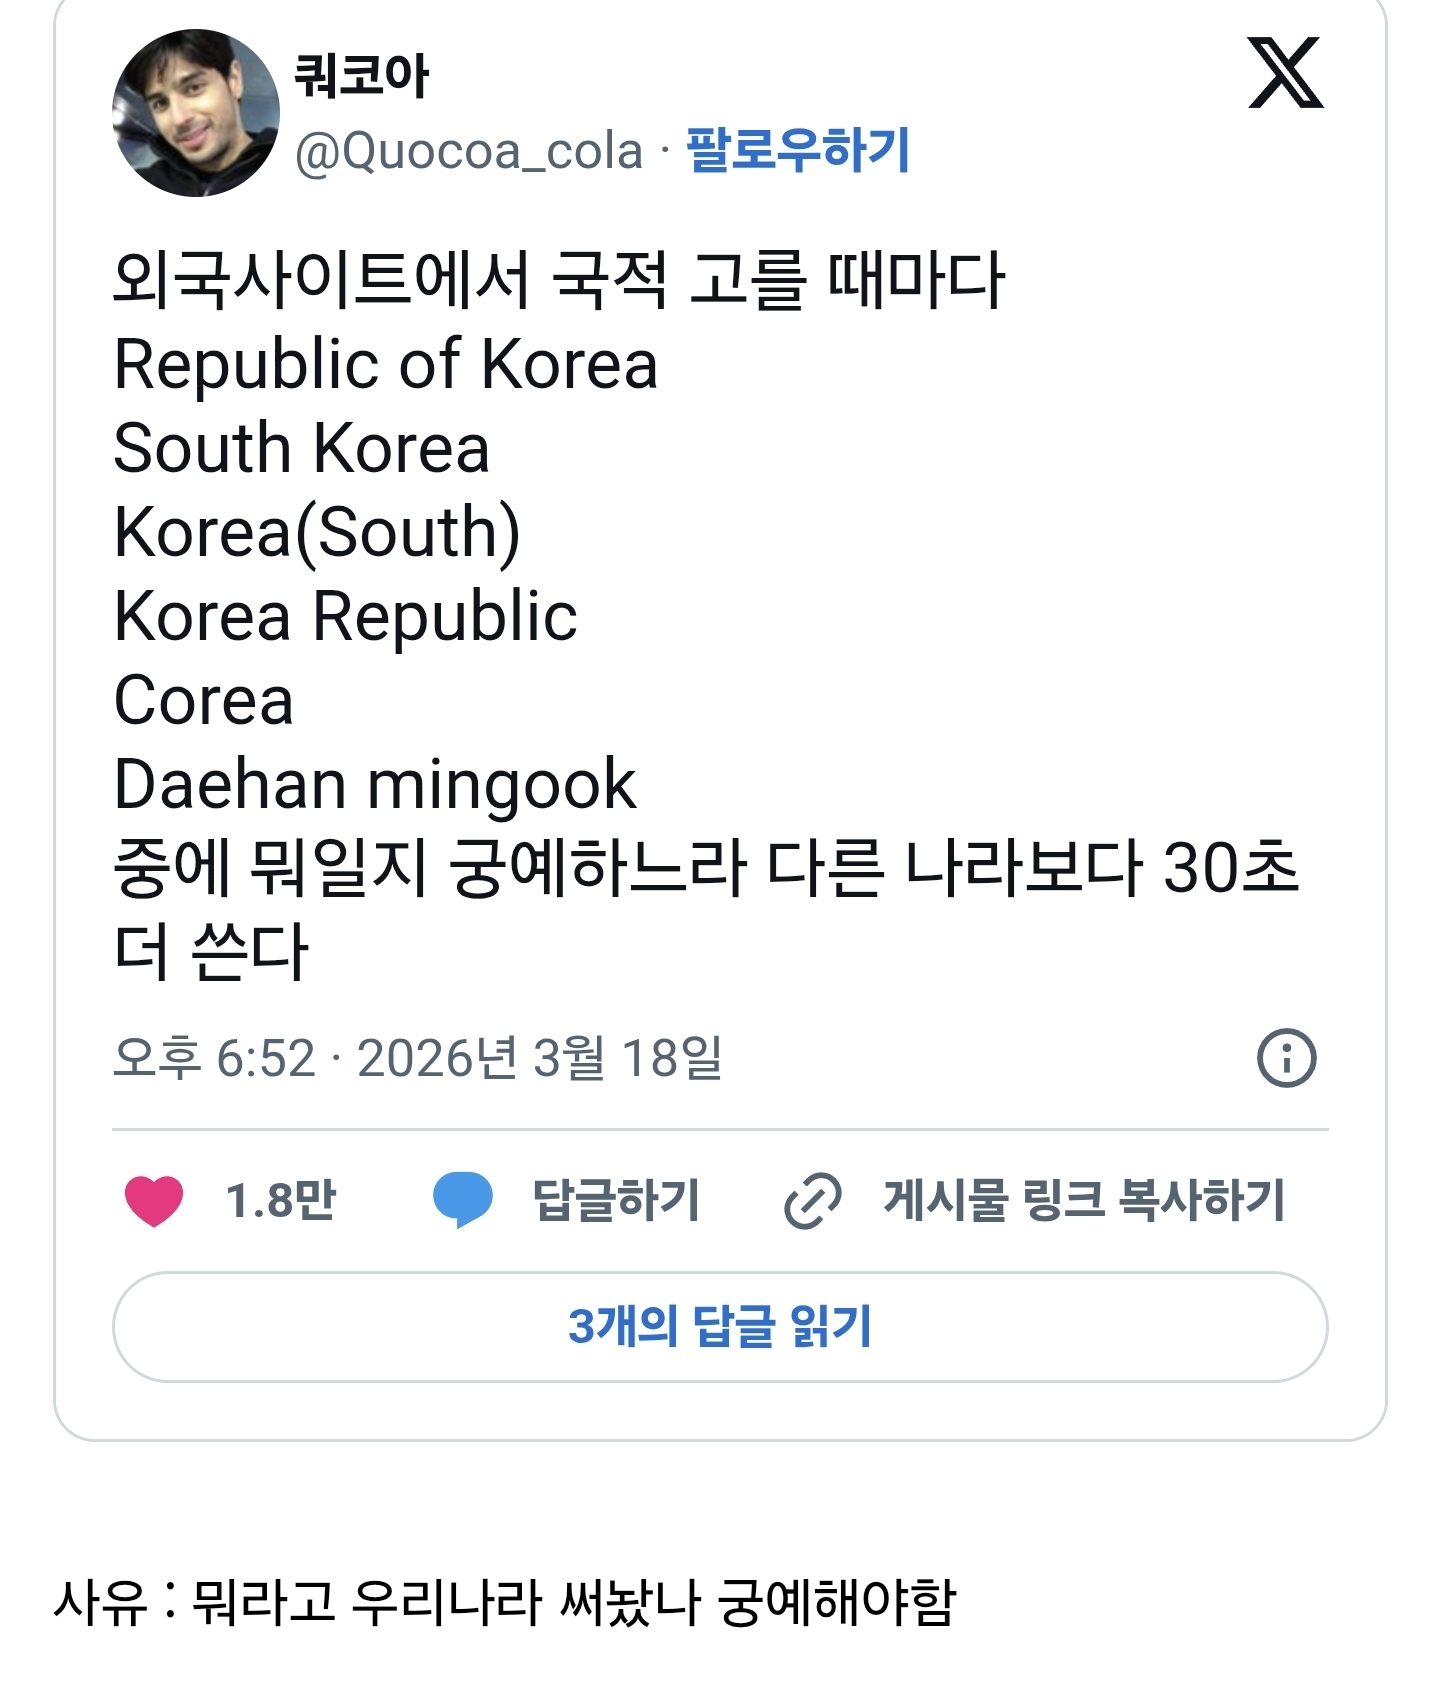
Task: Copy the post link via 게시물 링크 복사하기
Action: click(x=1083, y=1200)
